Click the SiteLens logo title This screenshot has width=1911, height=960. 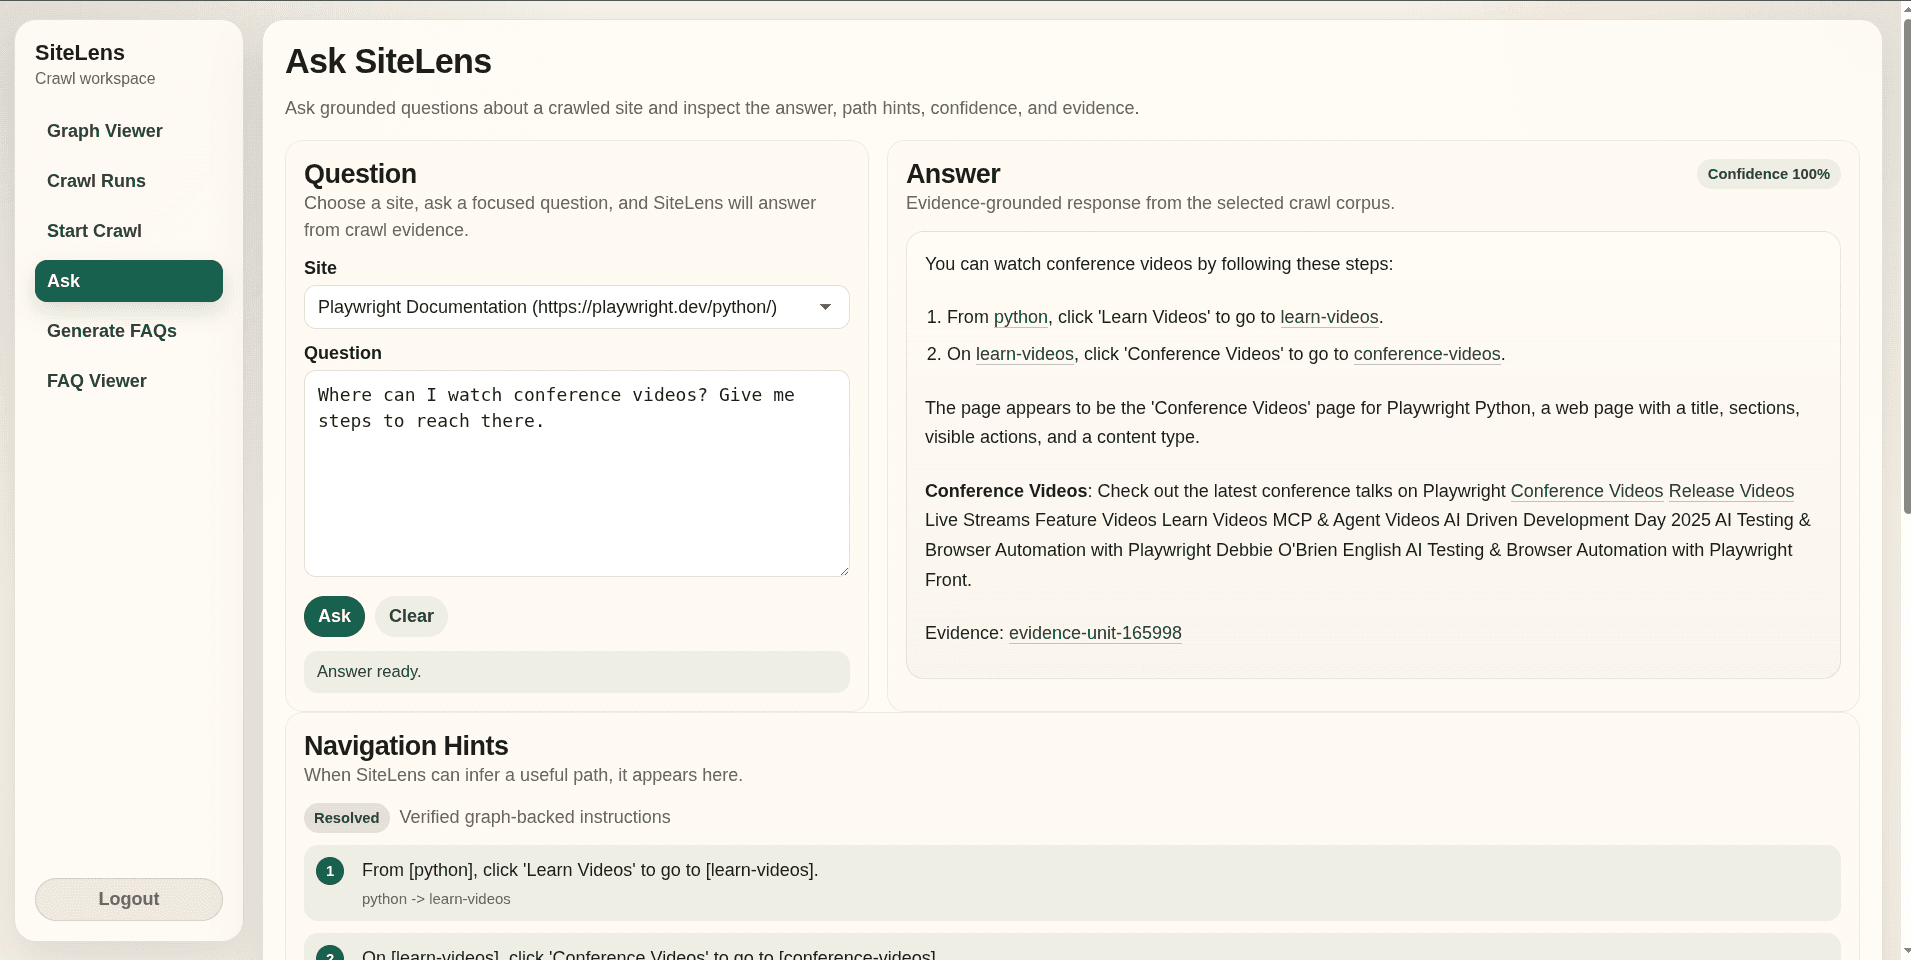coord(80,53)
